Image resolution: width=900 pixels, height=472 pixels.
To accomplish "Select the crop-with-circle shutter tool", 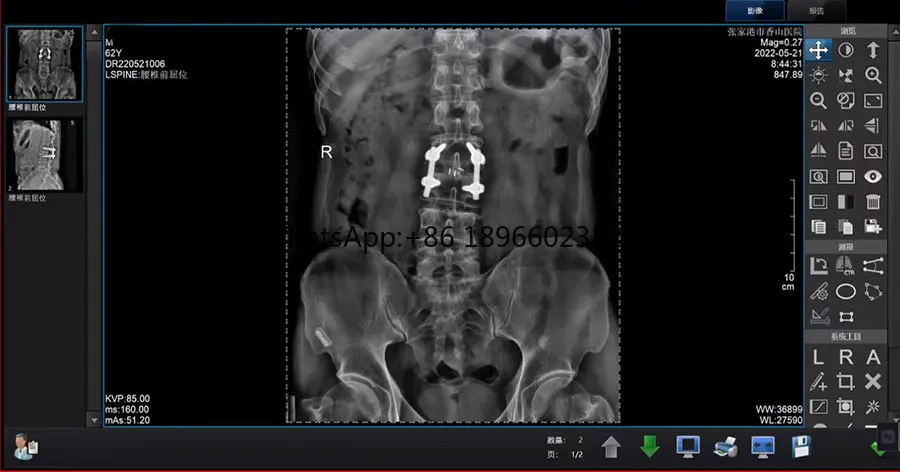I will point(845,407).
